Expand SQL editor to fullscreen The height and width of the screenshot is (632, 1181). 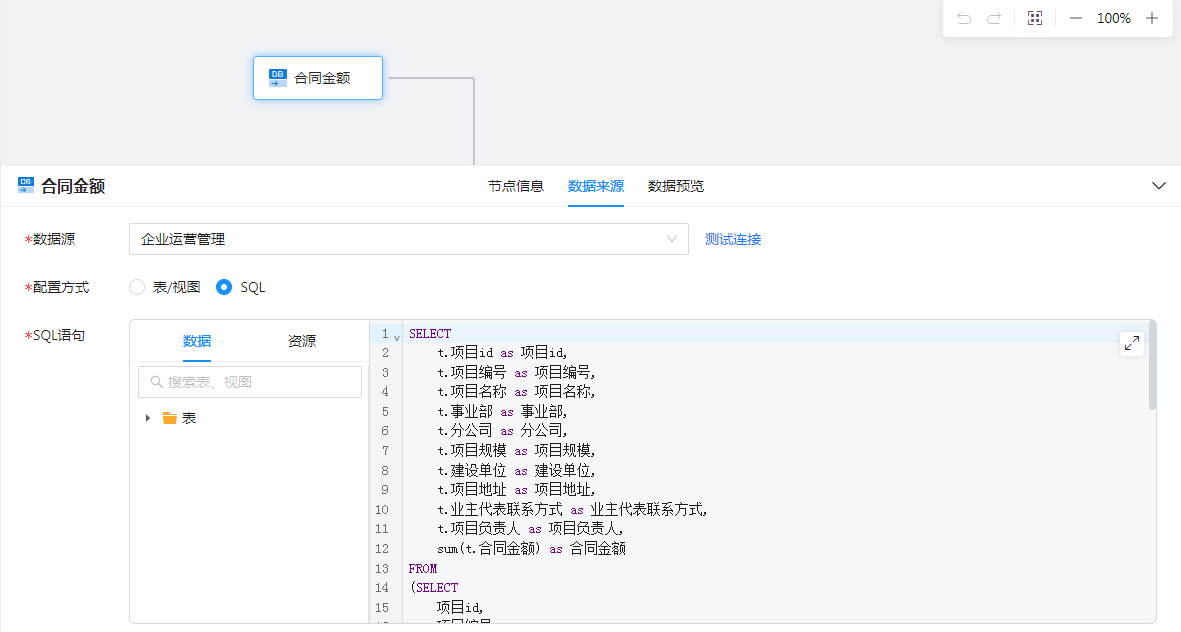[1132, 343]
